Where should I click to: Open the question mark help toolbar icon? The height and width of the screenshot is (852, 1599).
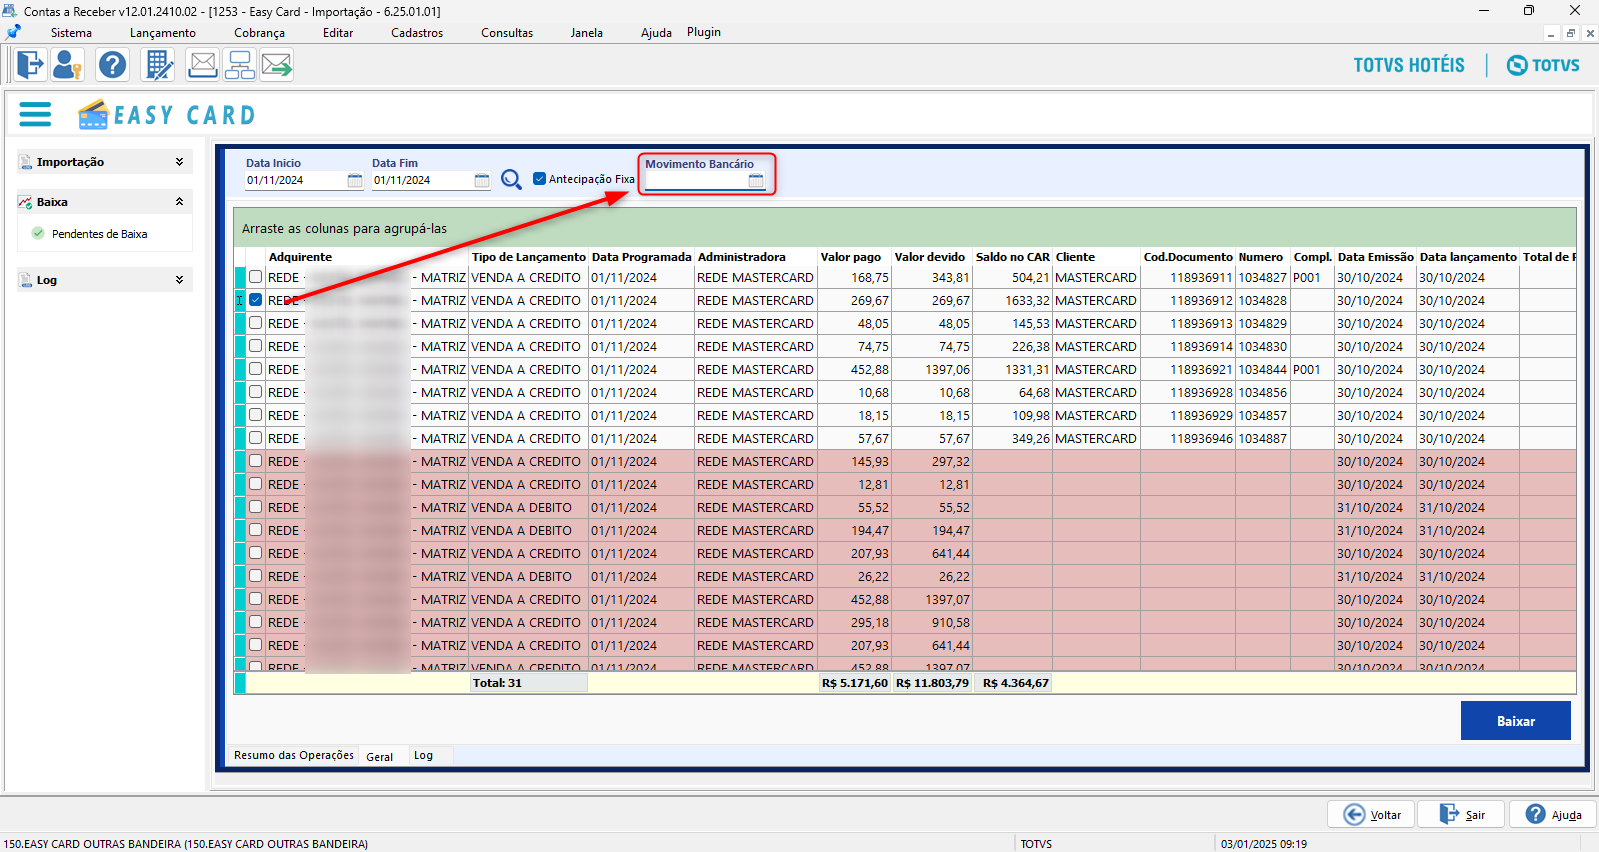click(x=112, y=65)
